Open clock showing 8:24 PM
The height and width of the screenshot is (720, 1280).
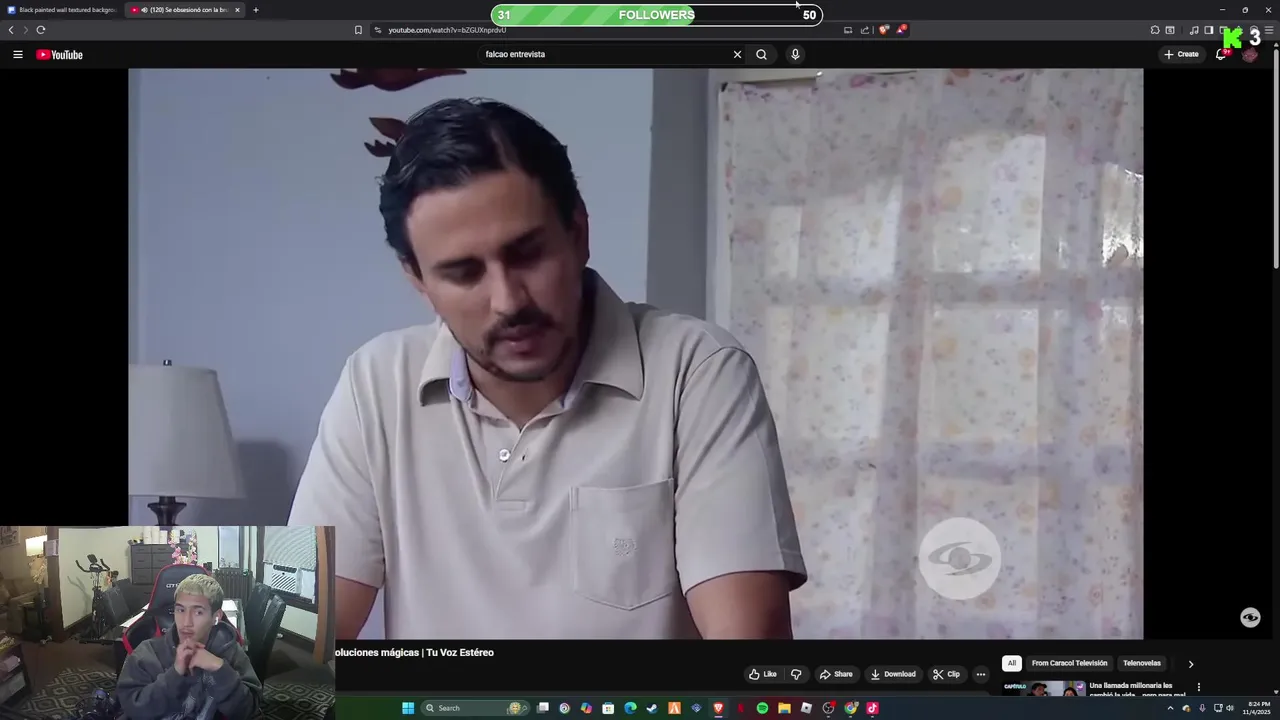(1258, 708)
